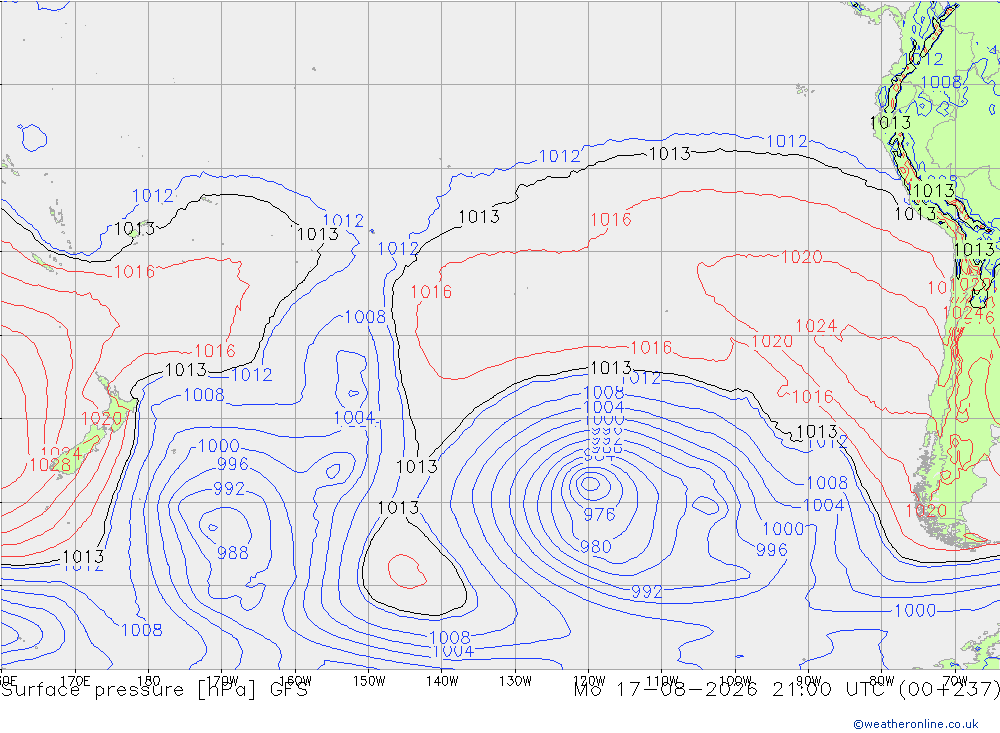The width and height of the screenshot is (1000, 733).
Task: Click the small red closed contour near 145W
Action: pos(407,571)
